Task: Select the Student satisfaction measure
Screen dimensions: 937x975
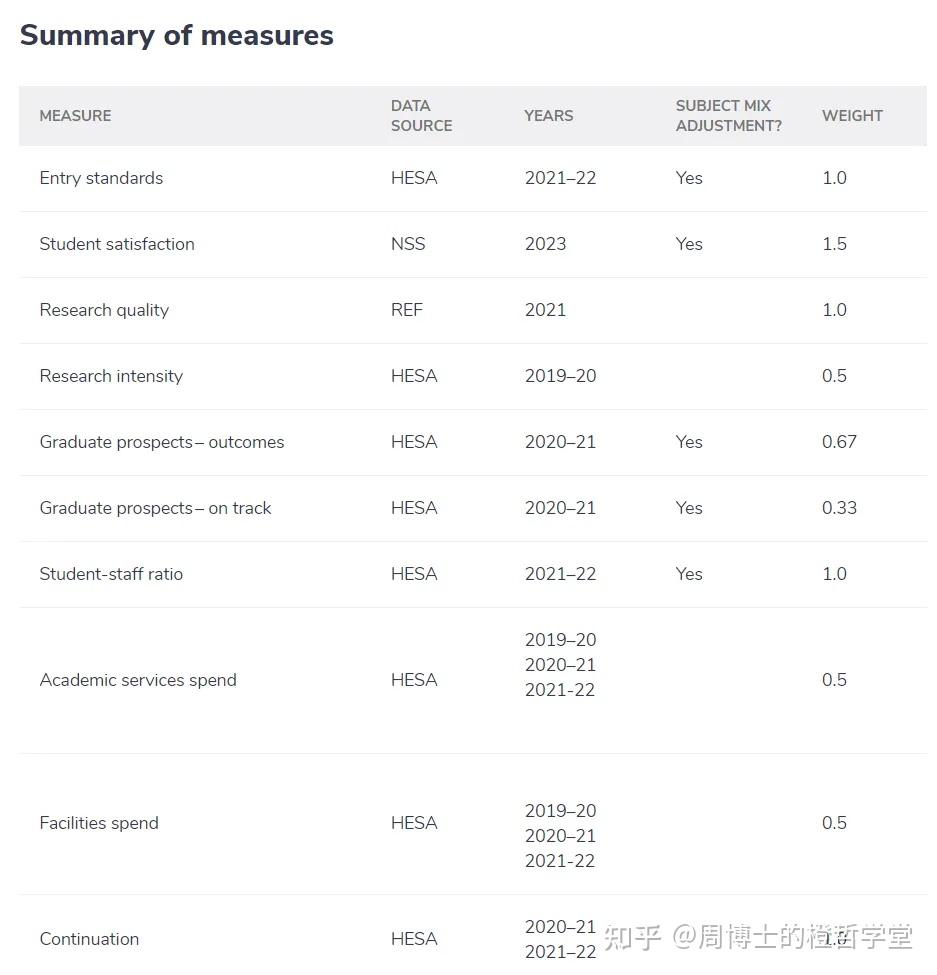Action: click(116, 244)
